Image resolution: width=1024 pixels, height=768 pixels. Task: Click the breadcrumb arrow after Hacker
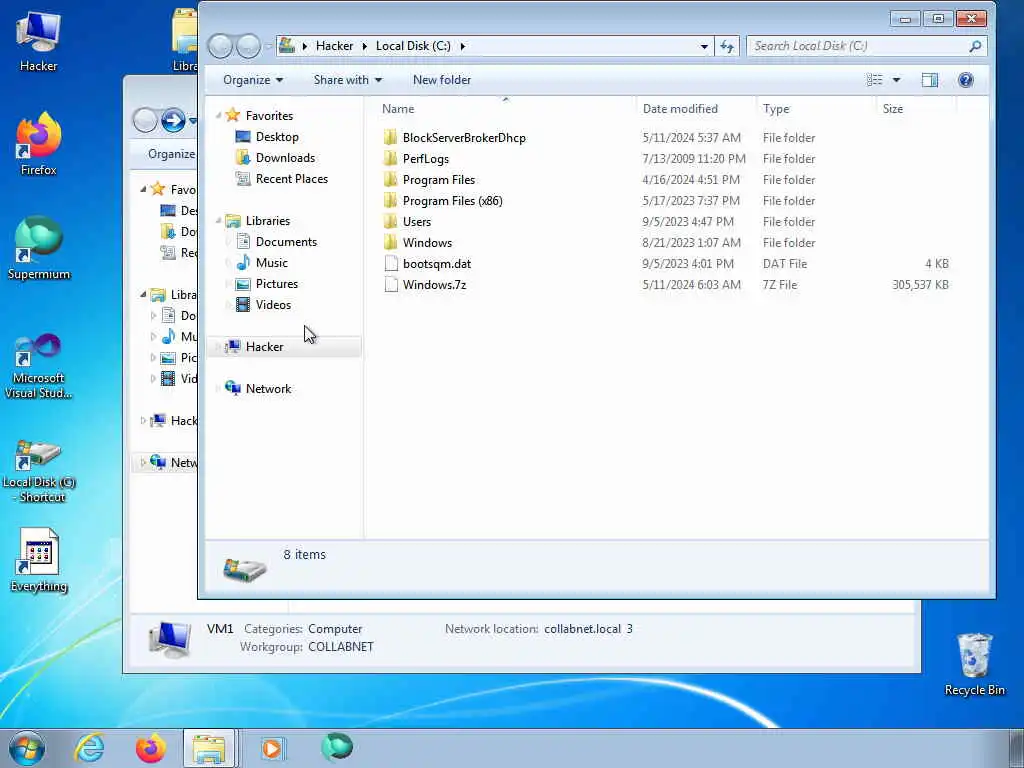click(364, 46)
